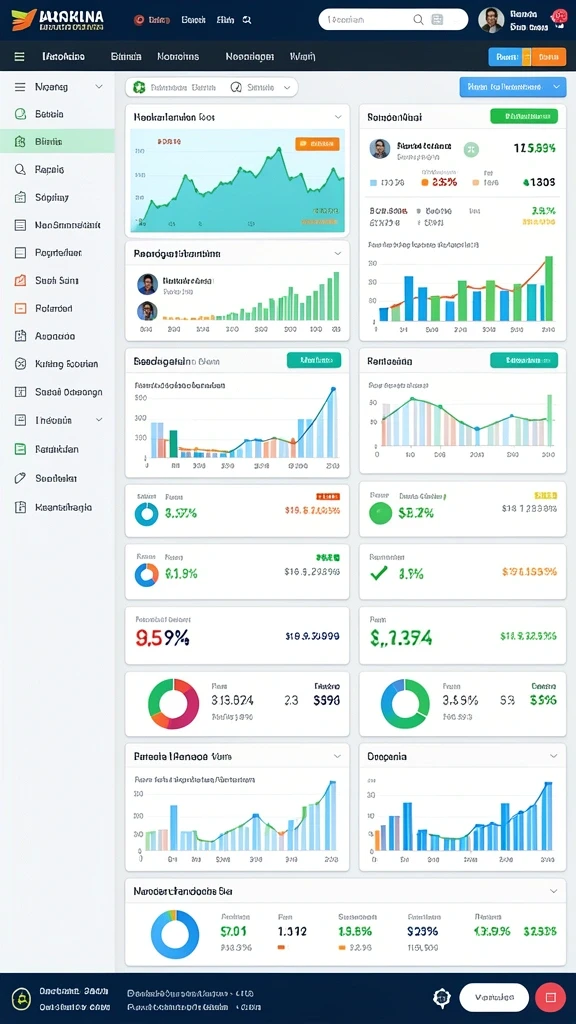
Task: Click the settings gear icon in footer
Action: point(442,997)
